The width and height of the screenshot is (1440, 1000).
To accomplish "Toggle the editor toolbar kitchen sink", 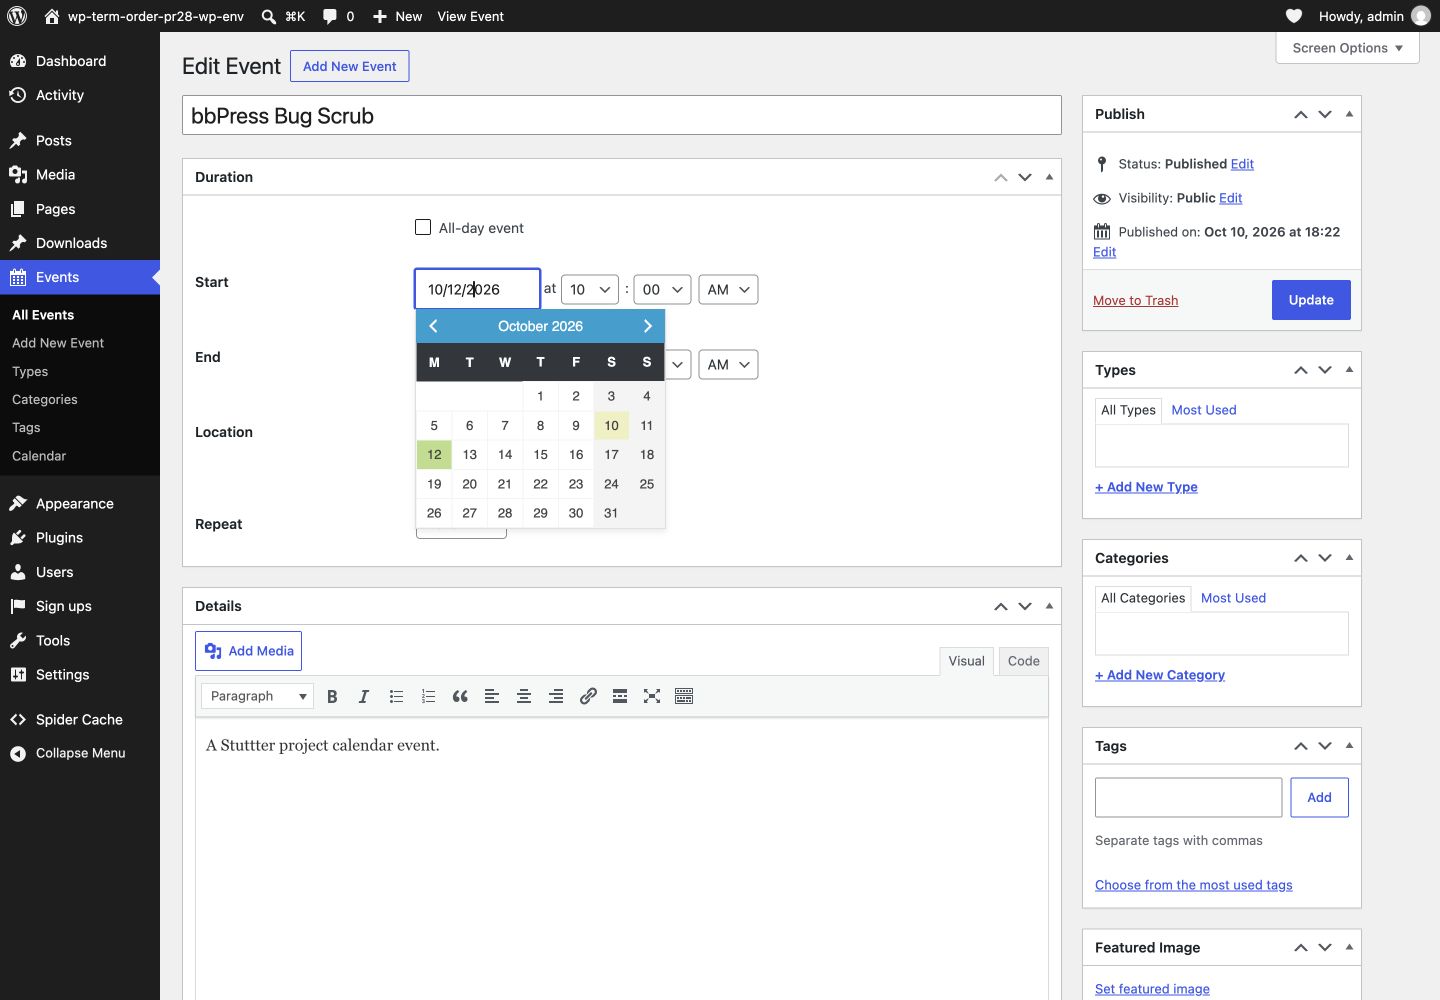I will (x=684, y=696).
